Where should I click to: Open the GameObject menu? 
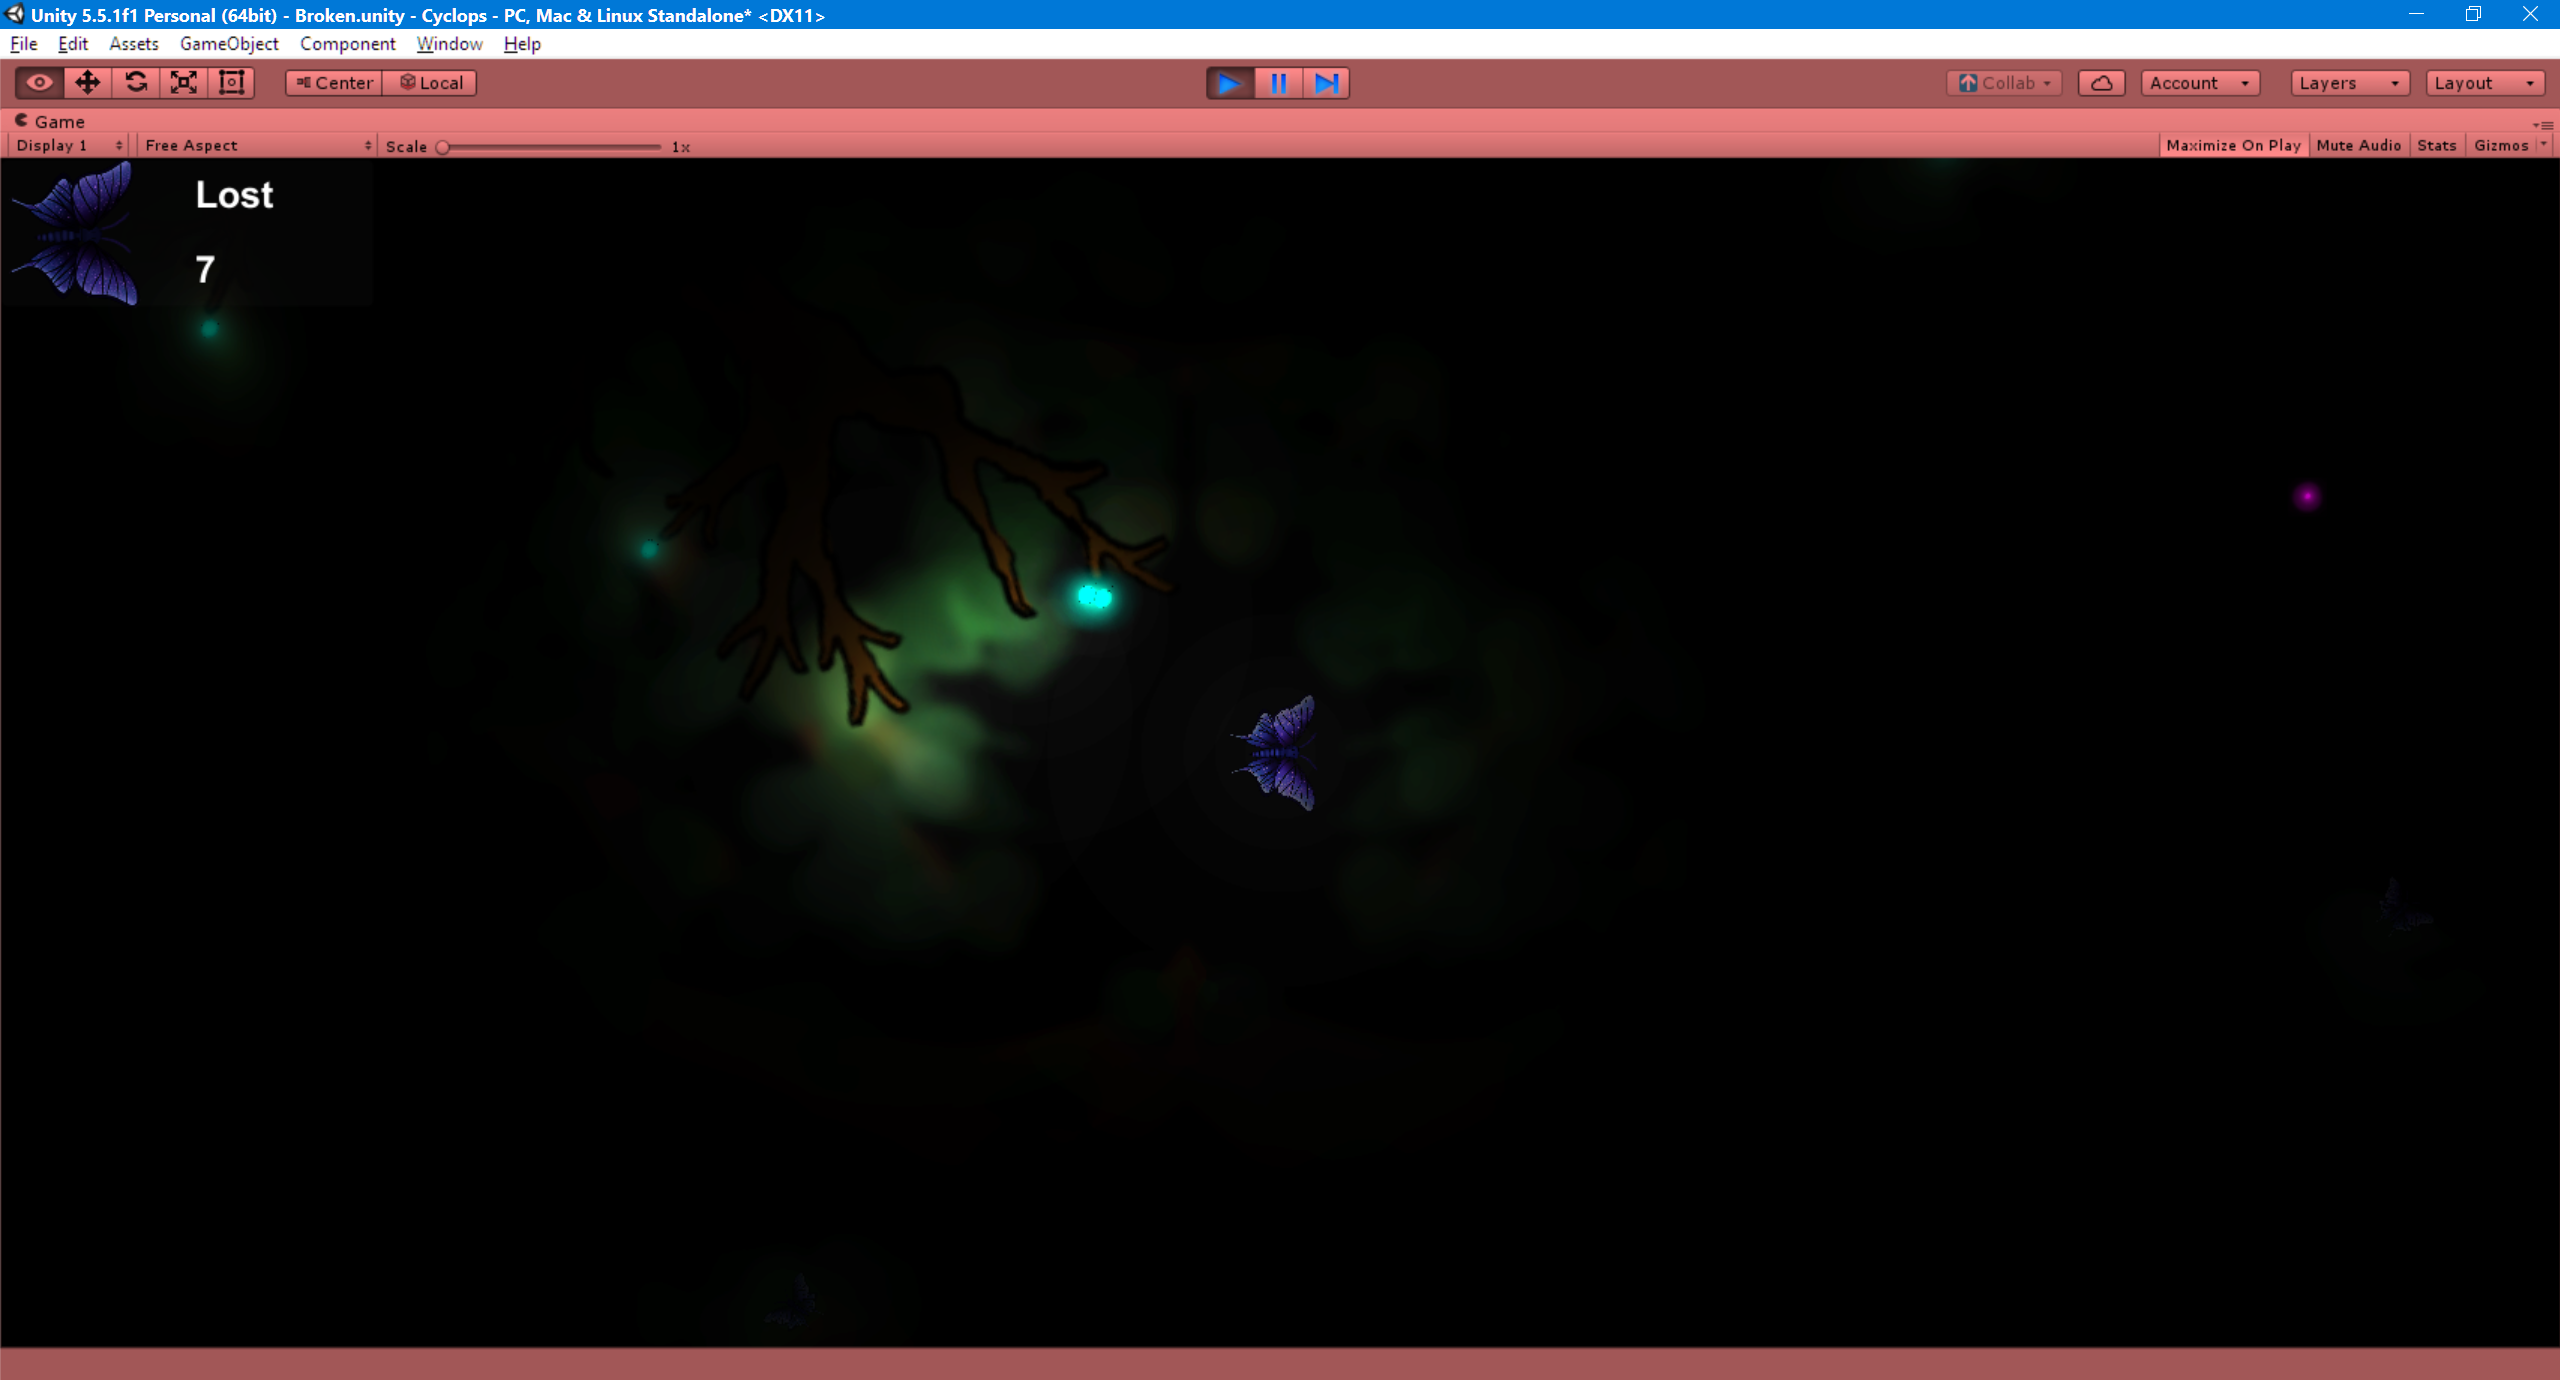click(x=229, y=44)
